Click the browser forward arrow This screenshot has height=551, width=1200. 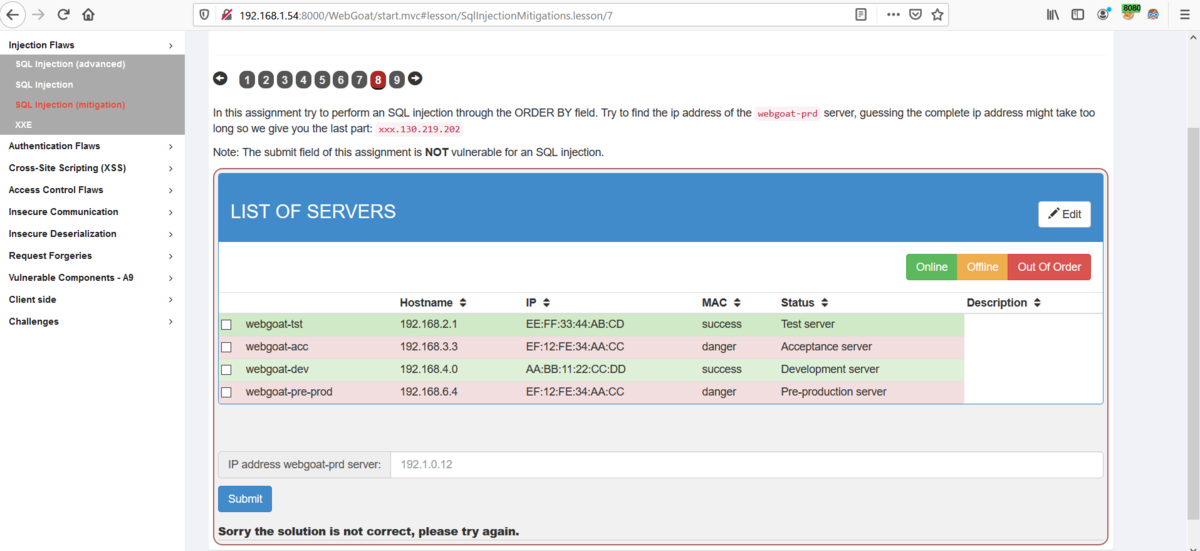(39, 15)
